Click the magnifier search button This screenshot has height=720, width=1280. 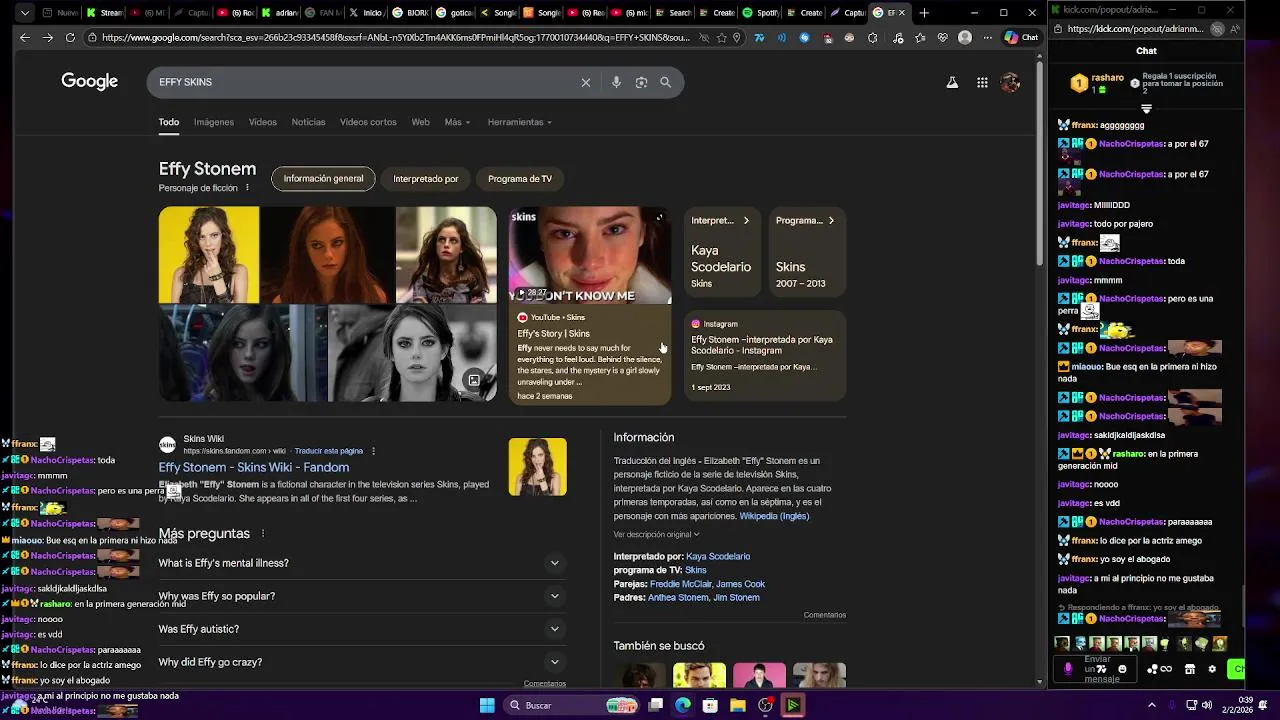pos(666,82)
